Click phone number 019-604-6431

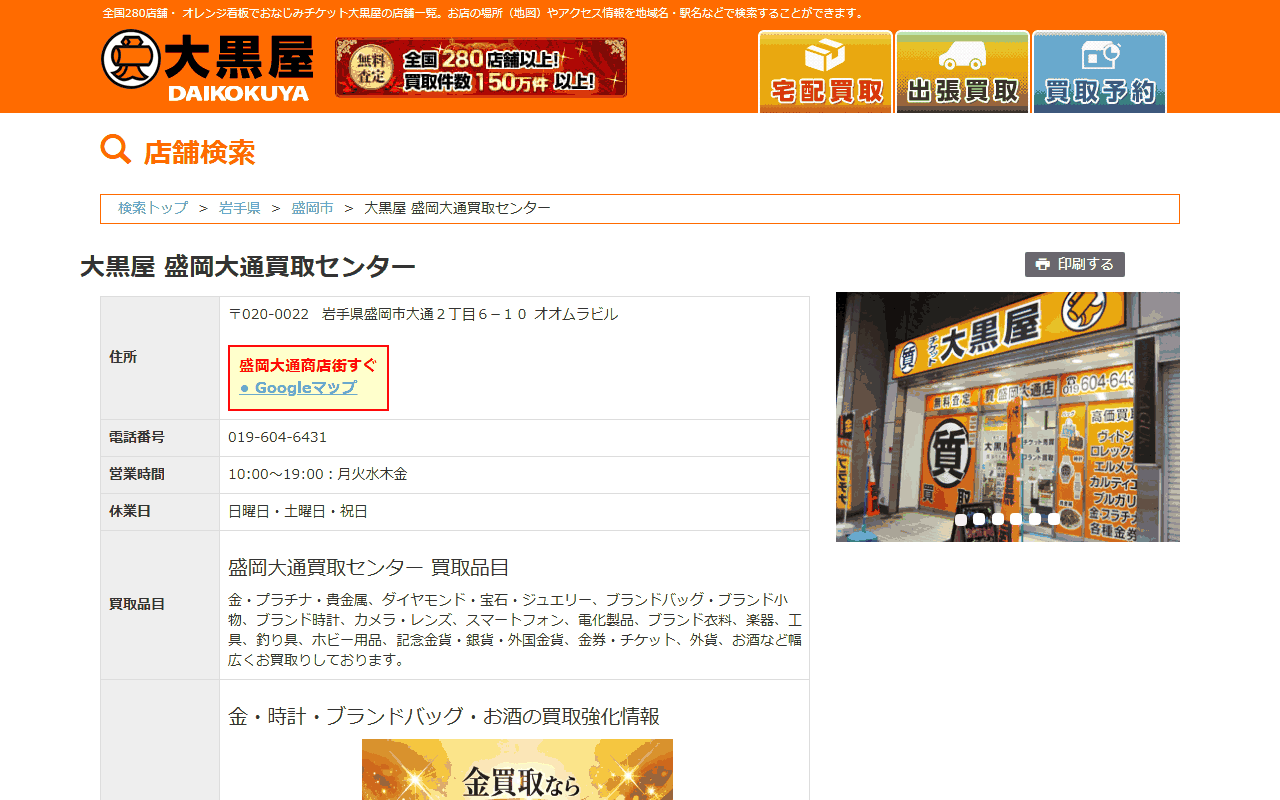pyautogui.click(x=278, y=437)
